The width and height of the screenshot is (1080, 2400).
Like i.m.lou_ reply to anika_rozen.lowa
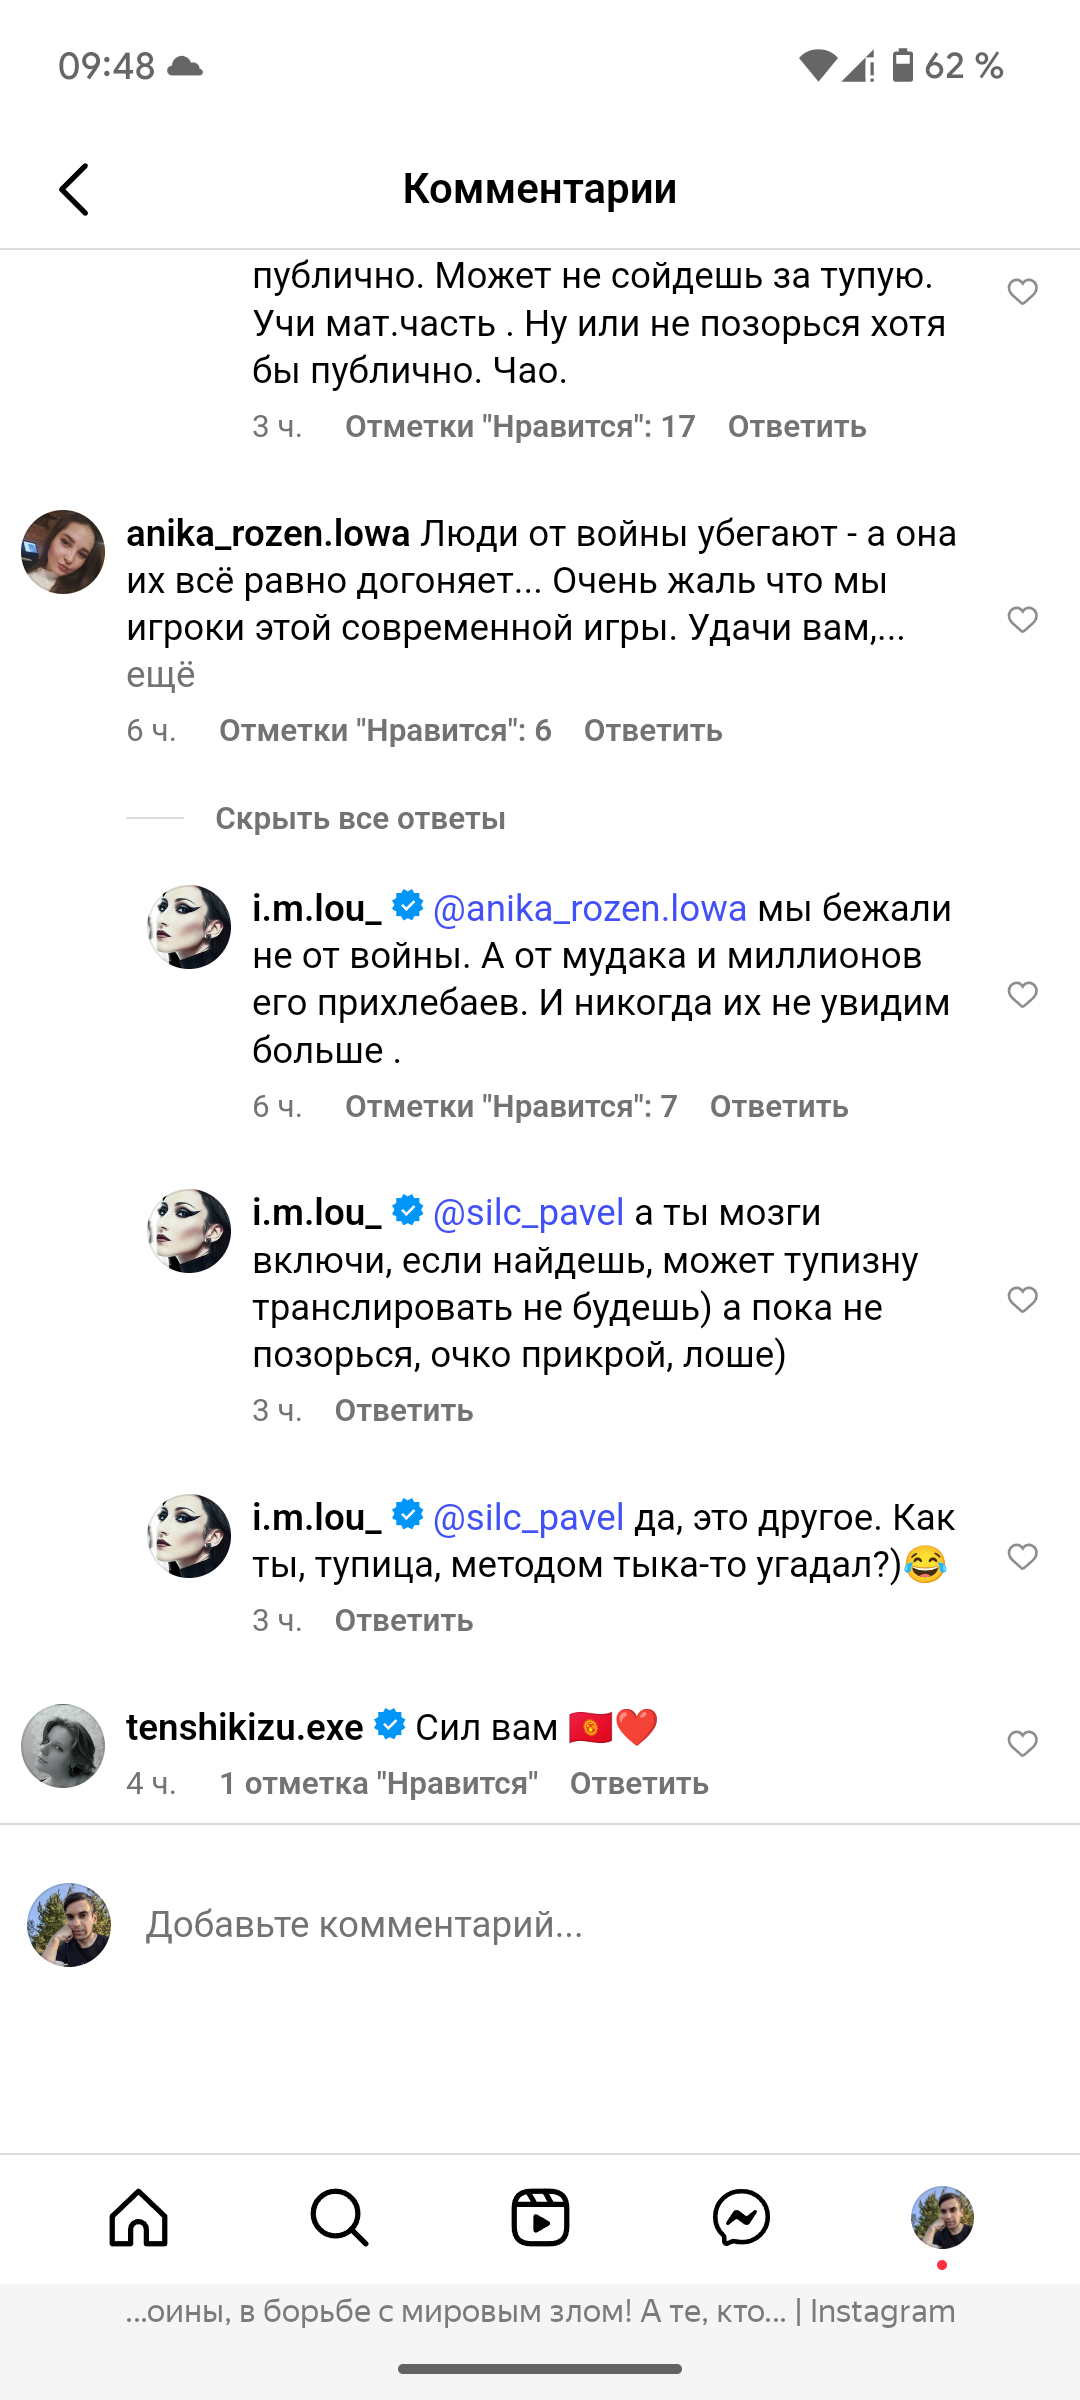pos(1022,995)
